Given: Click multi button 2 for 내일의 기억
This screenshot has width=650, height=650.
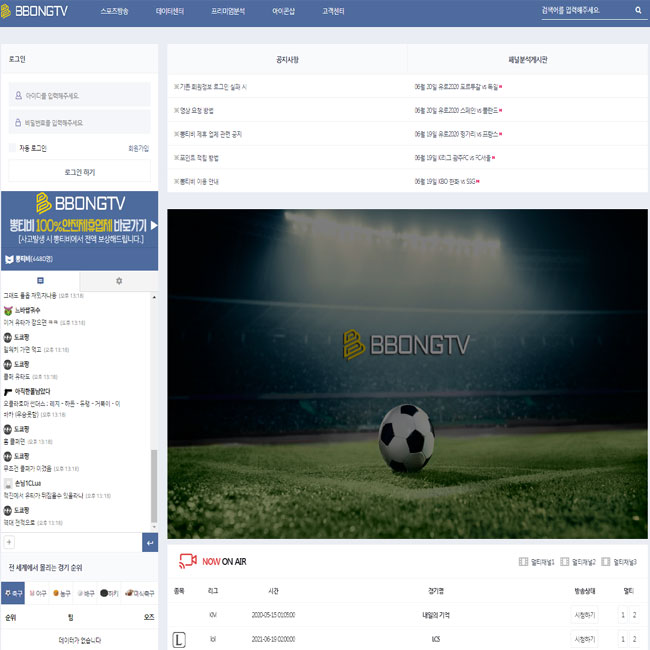Looking at the screenshot, I should (634, 615).
